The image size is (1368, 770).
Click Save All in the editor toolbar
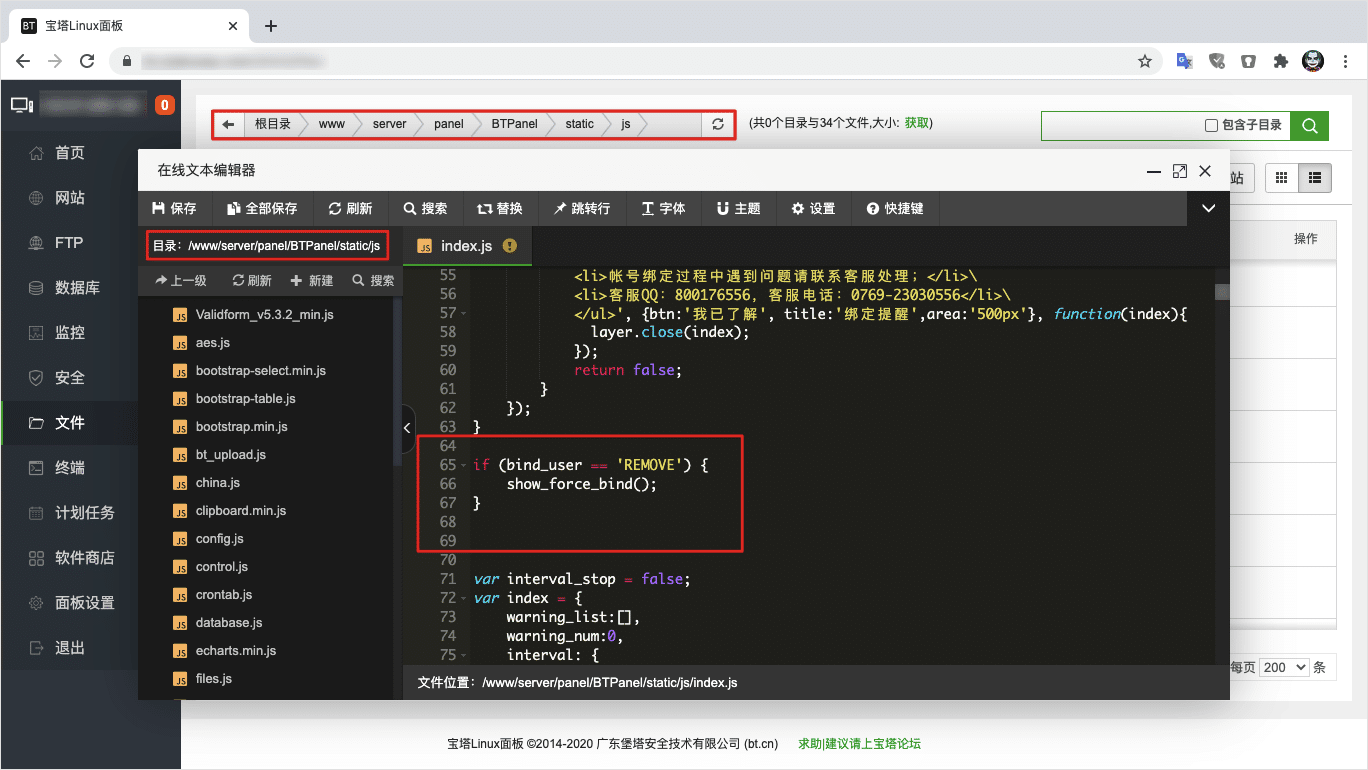(x=262, y=208)
